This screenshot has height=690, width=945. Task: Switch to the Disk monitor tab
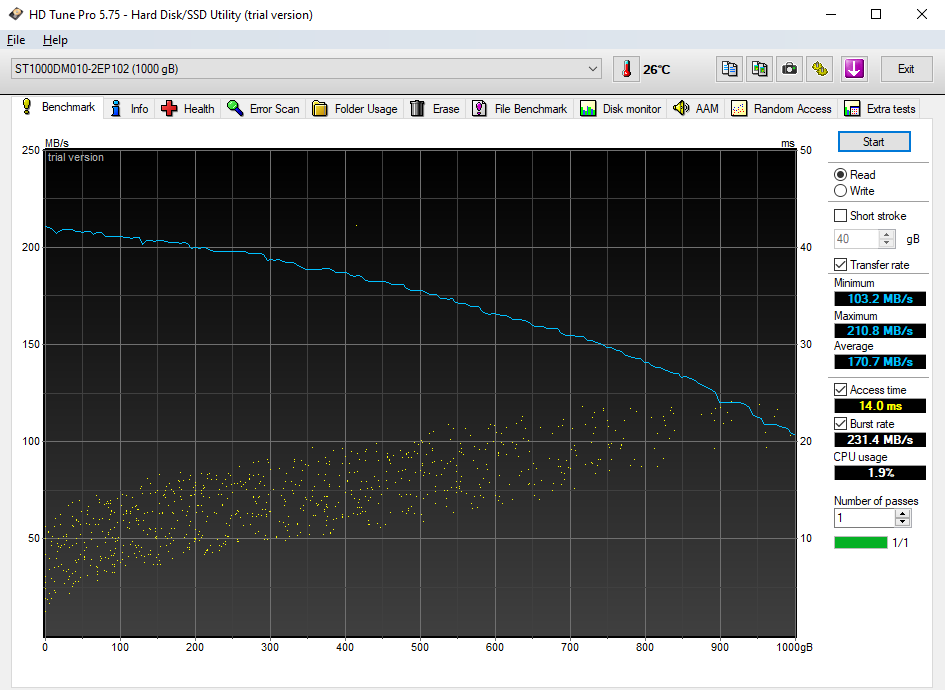coord(620,108)
